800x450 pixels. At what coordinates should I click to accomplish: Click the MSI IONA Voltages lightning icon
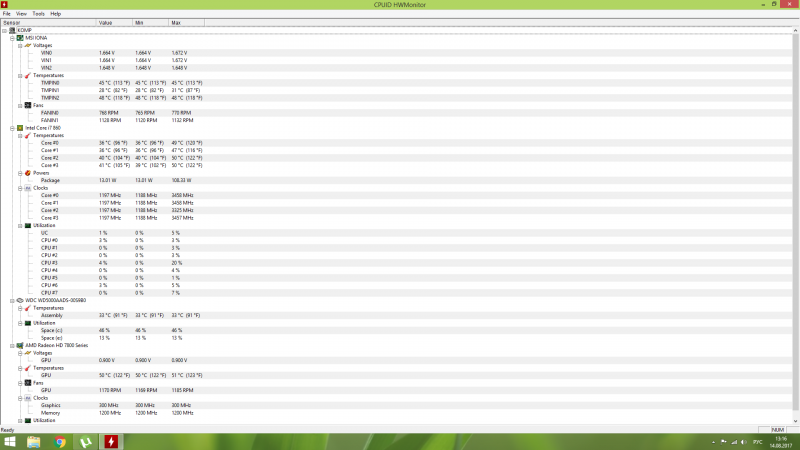coord(28,45)
